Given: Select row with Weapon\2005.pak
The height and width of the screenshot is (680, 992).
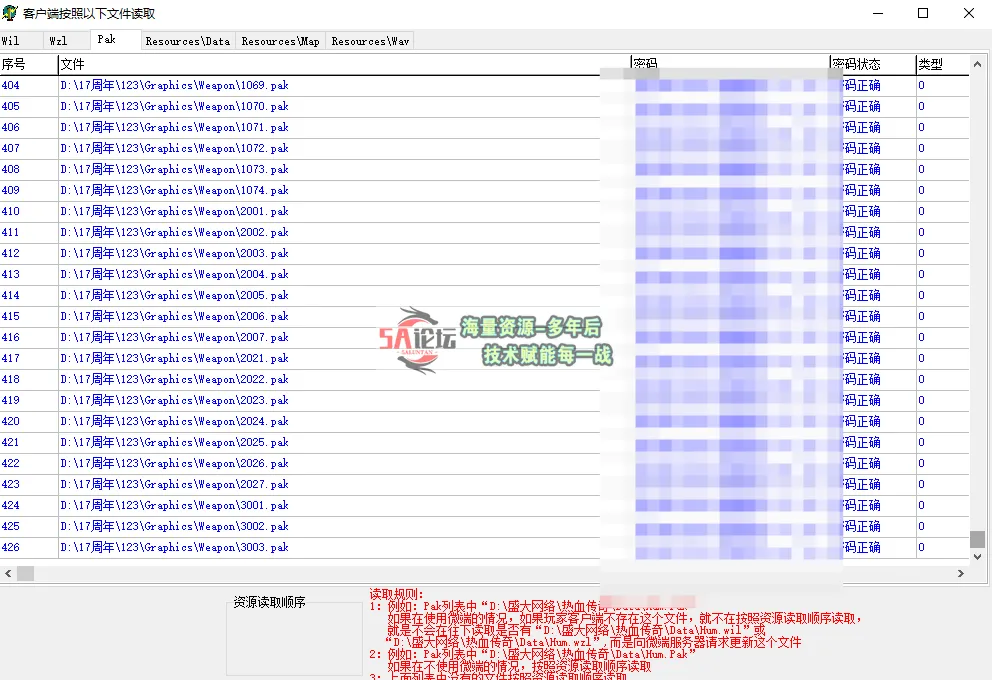Looking at the screenshot, I should [x=485, y=295].
